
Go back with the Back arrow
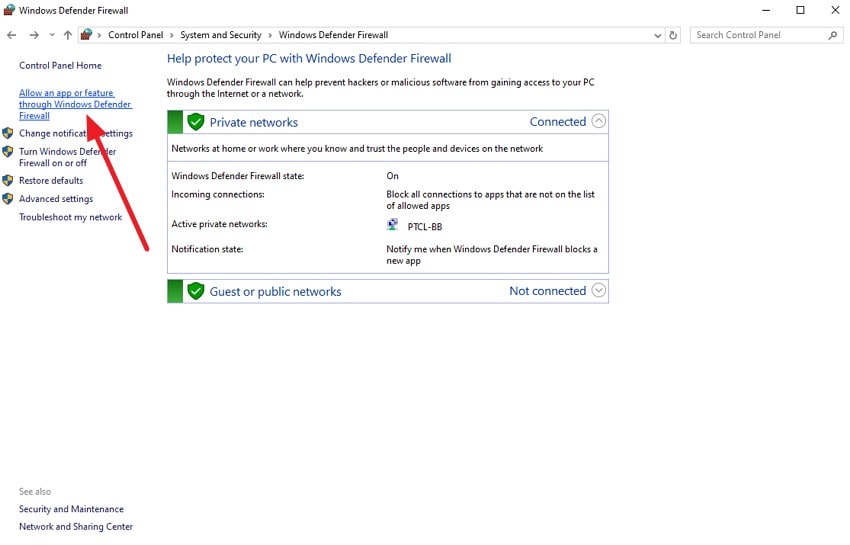tap(11, 35)
